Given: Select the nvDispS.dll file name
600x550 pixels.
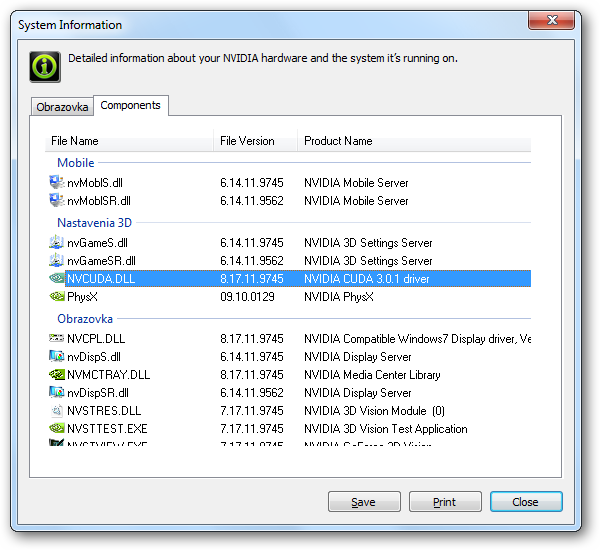Looking at the screenshot, I should point(94,357).
